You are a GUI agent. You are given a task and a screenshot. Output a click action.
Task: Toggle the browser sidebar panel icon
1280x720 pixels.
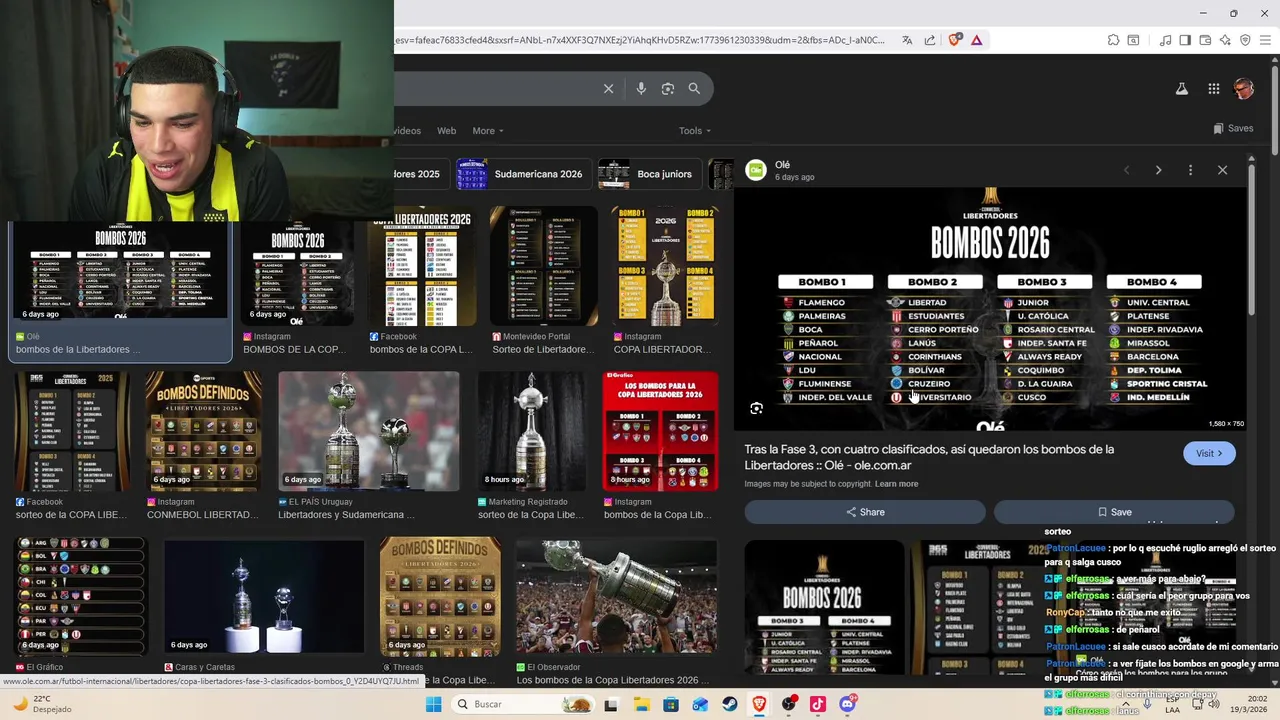[1185, 40]
